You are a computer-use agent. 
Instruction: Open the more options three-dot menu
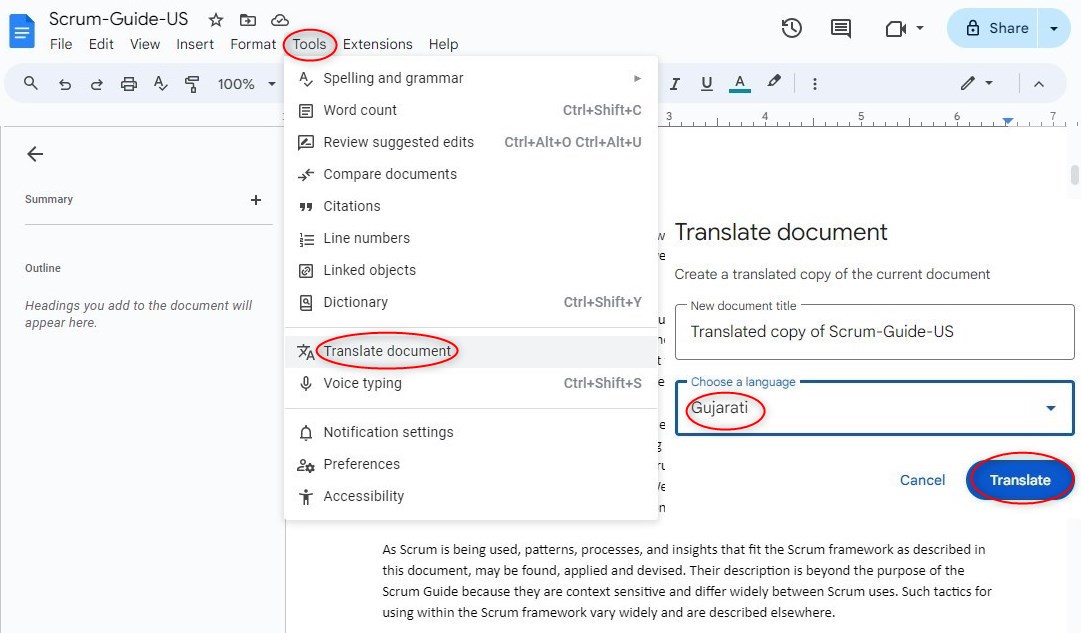[x=815, y=84]
